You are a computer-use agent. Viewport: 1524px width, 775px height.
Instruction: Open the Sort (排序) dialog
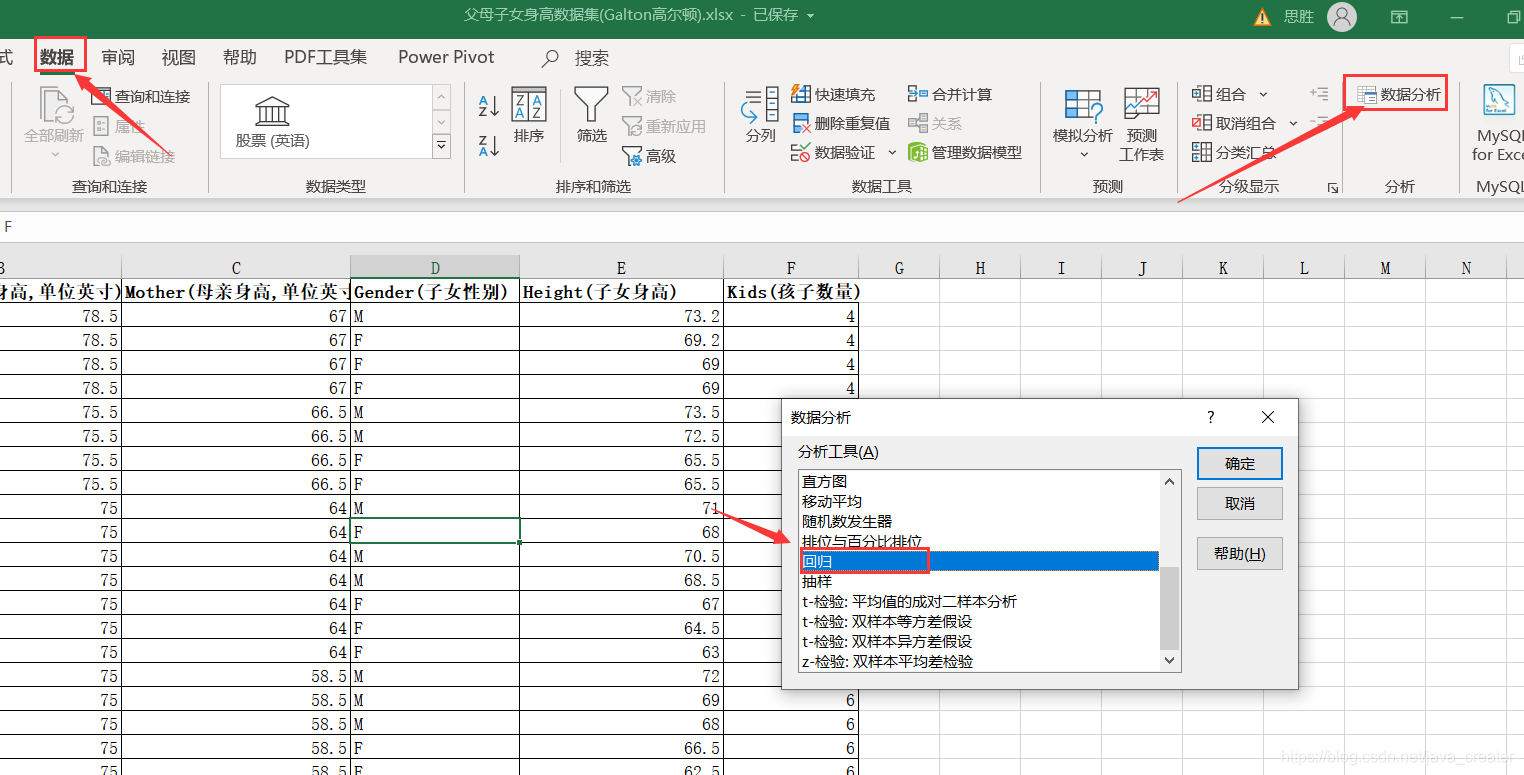click(x=529, y=115)
